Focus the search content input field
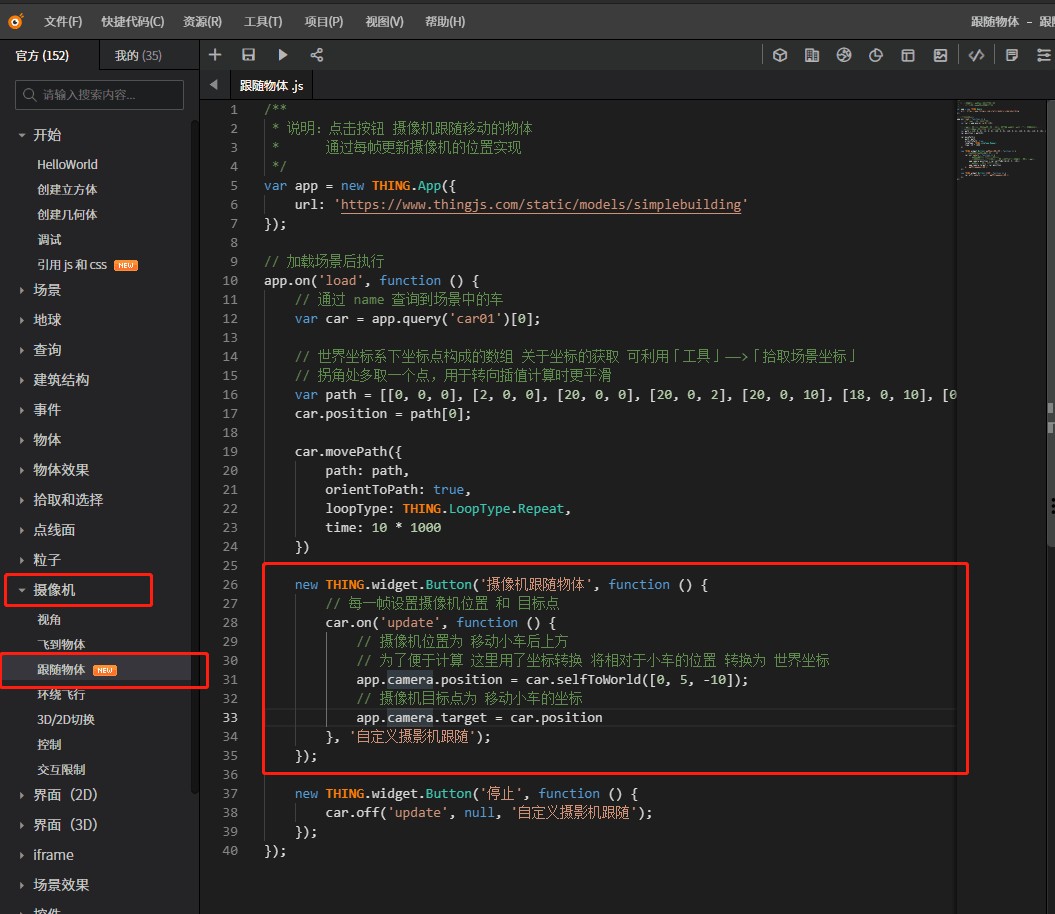This screenshot has width=1055, height=914. tap(100, 95)
